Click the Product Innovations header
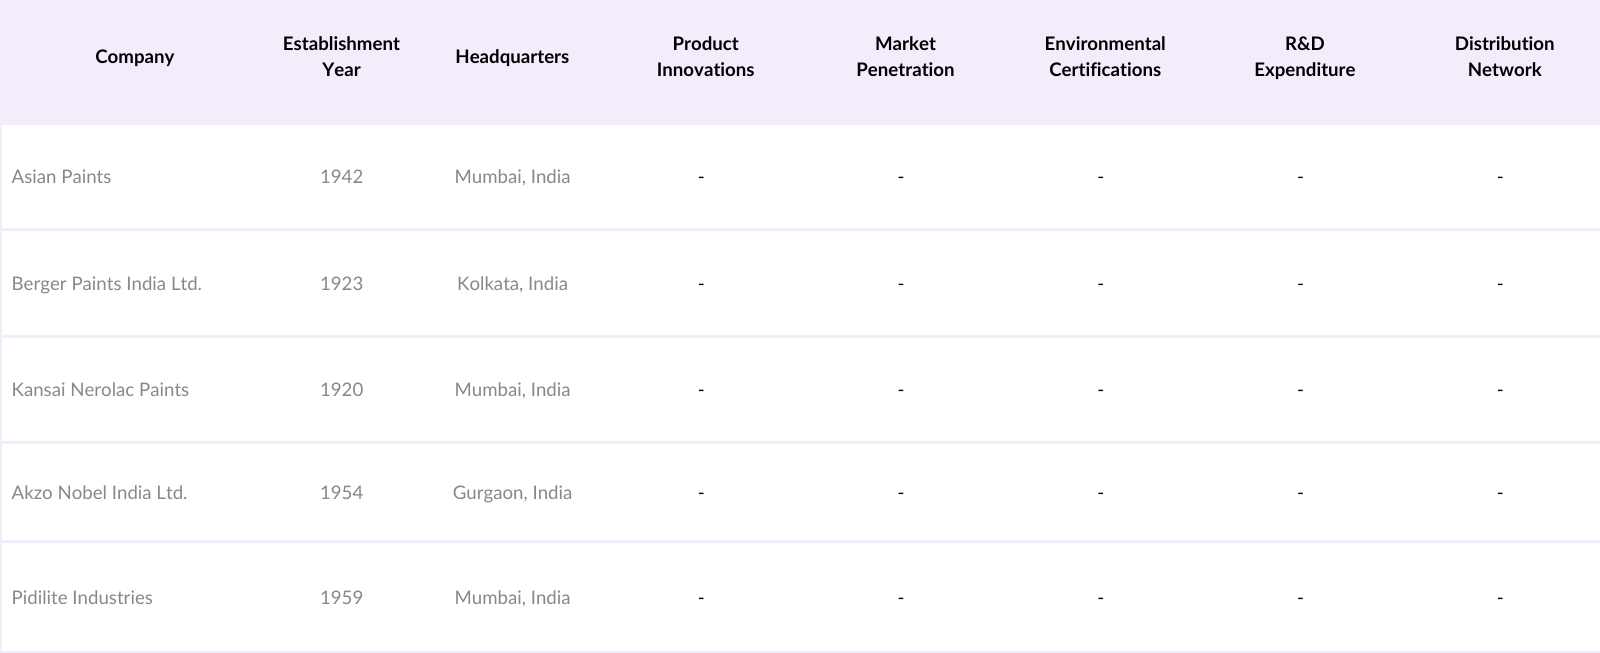The width and height of the screenshot is (1600, 653). coord(705,57)
